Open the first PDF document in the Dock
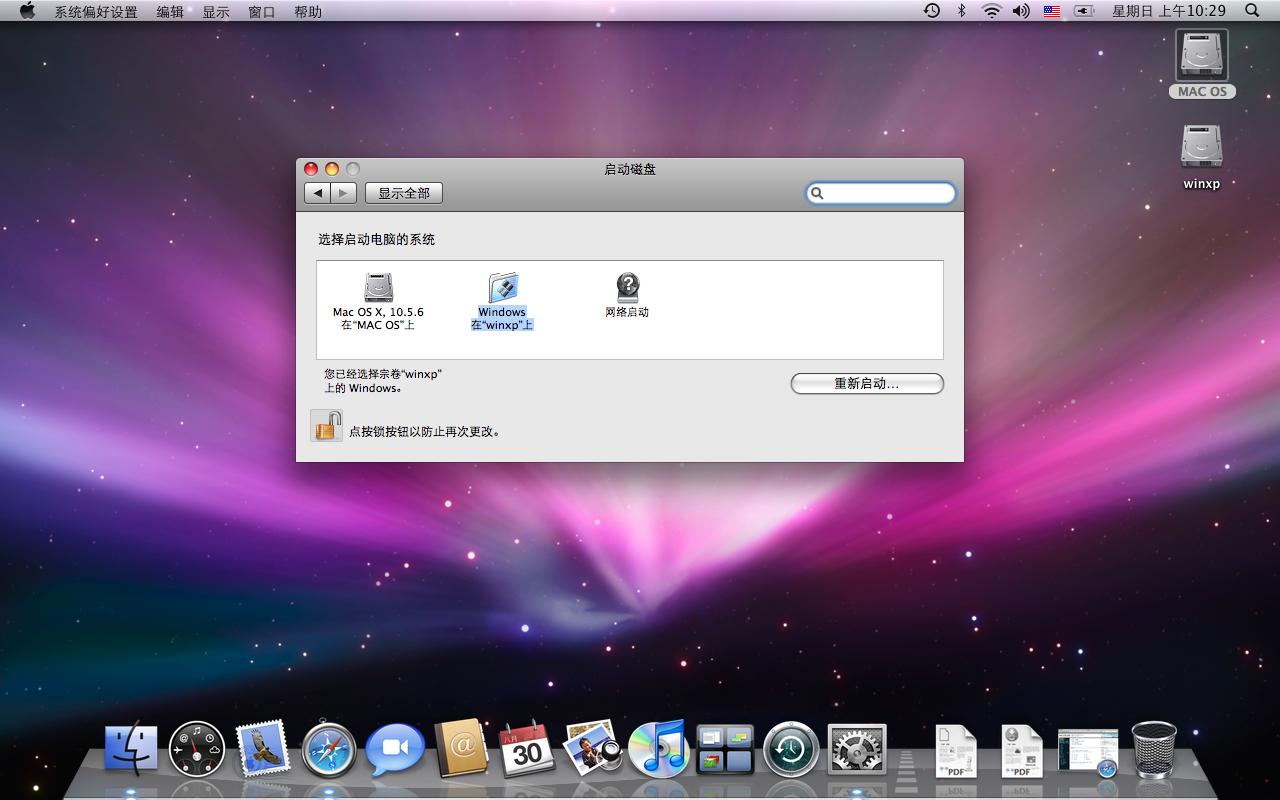This screenshot has height=800, width=1280. pos(956,750)
